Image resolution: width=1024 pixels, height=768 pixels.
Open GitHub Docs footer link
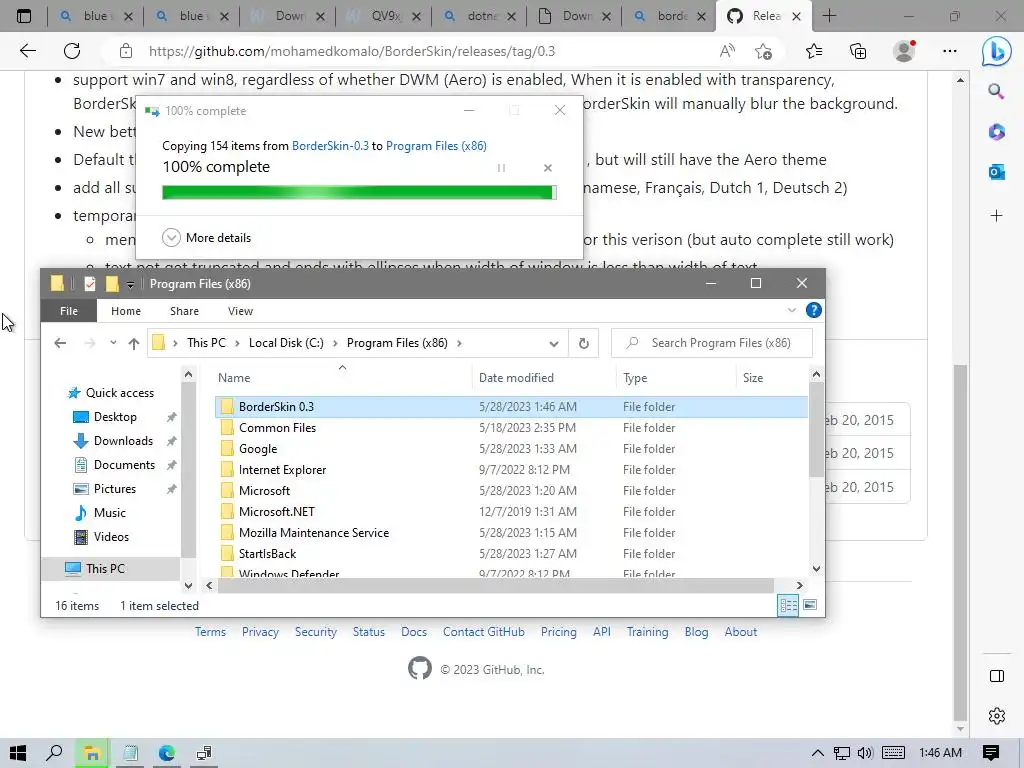click(413, 632)
